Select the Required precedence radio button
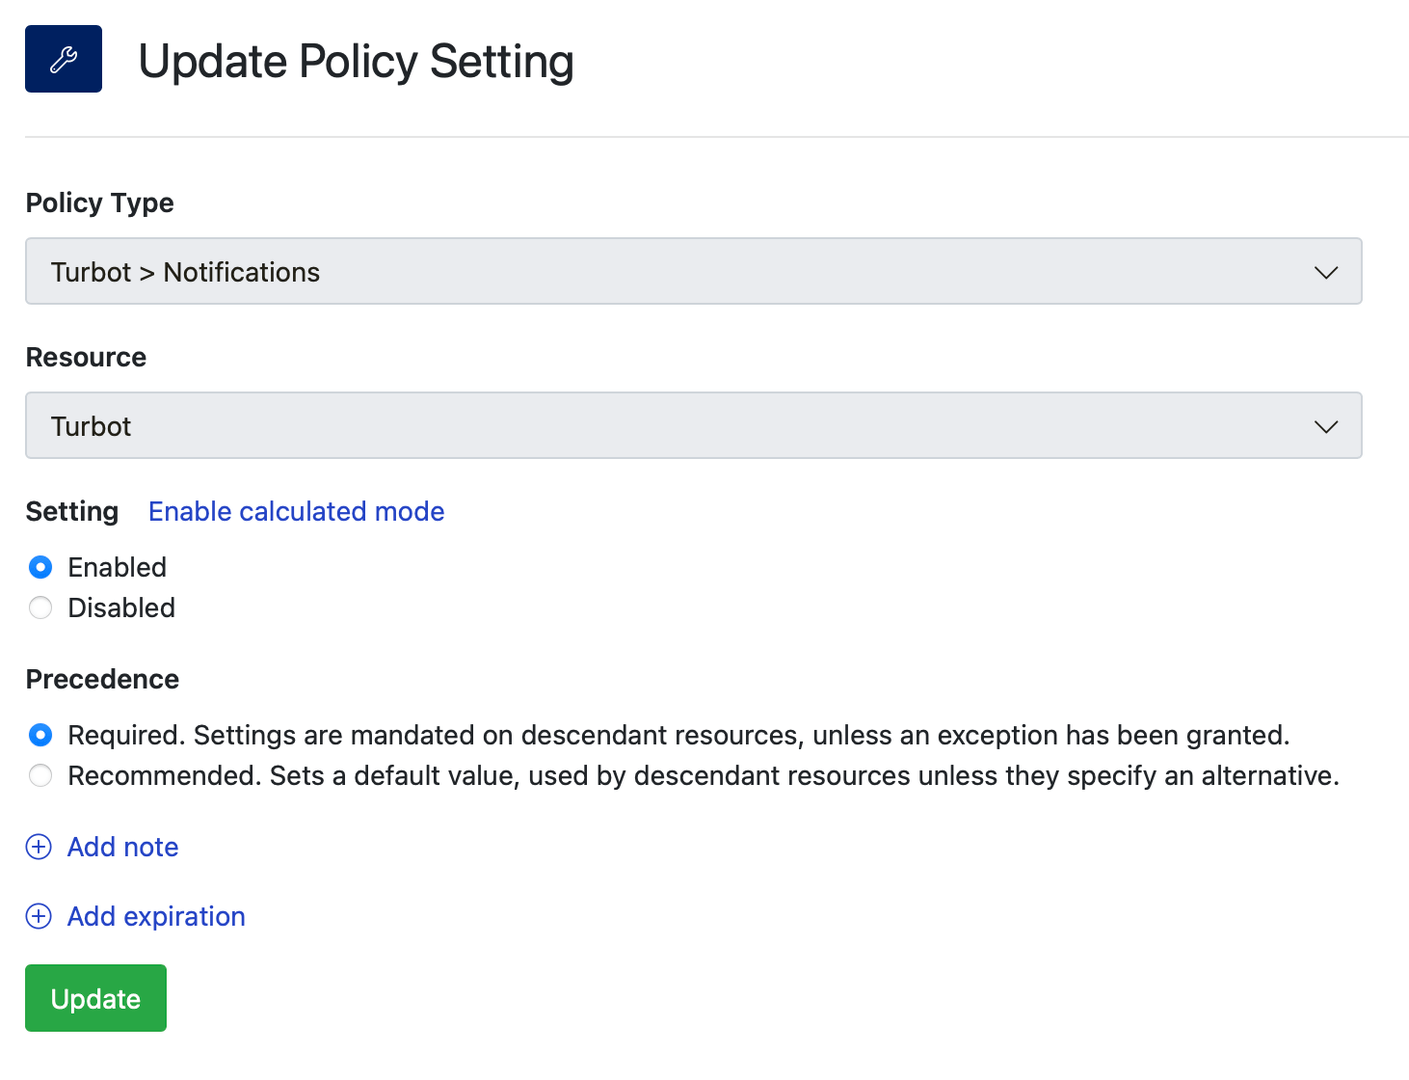 (41, 735)
